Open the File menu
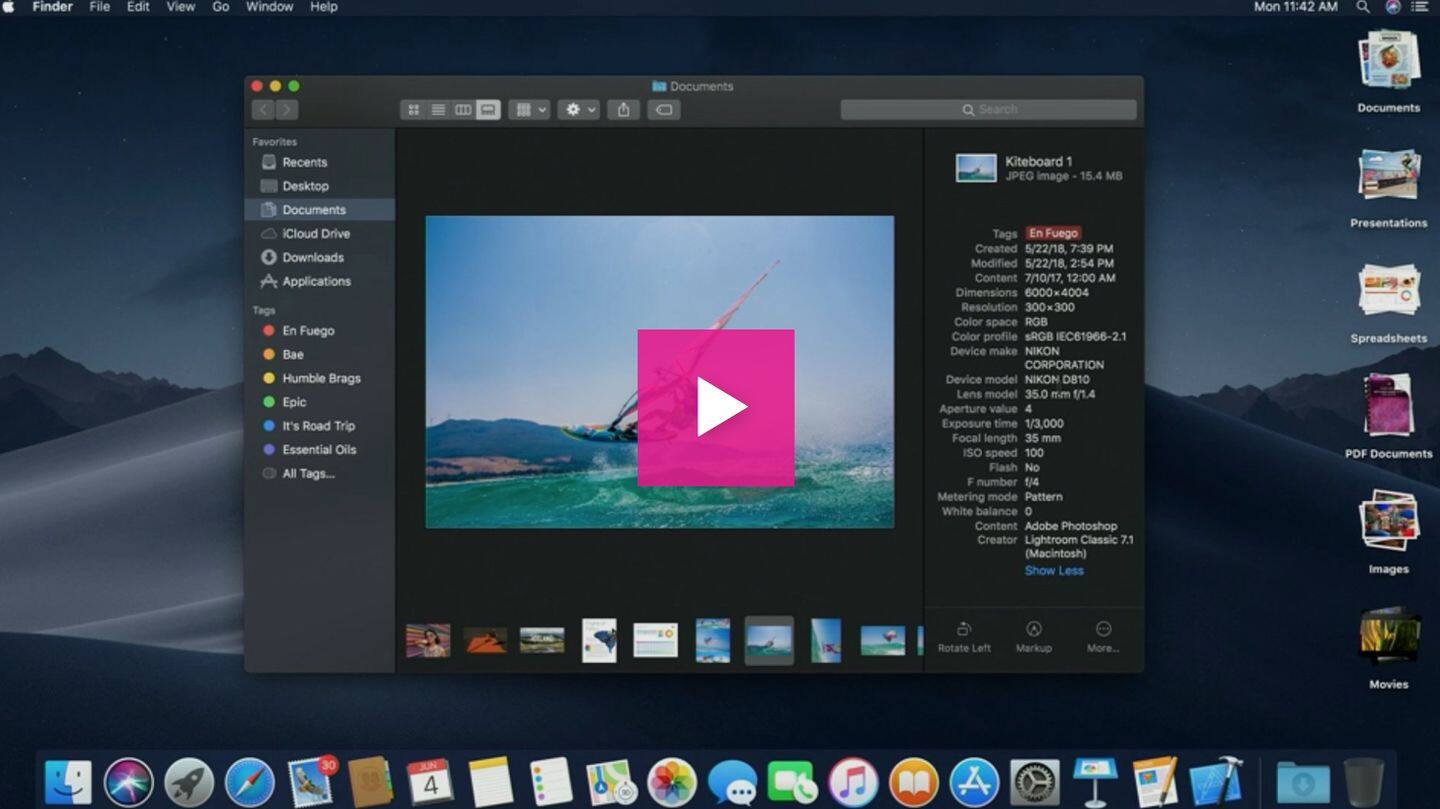 [100, 7]
